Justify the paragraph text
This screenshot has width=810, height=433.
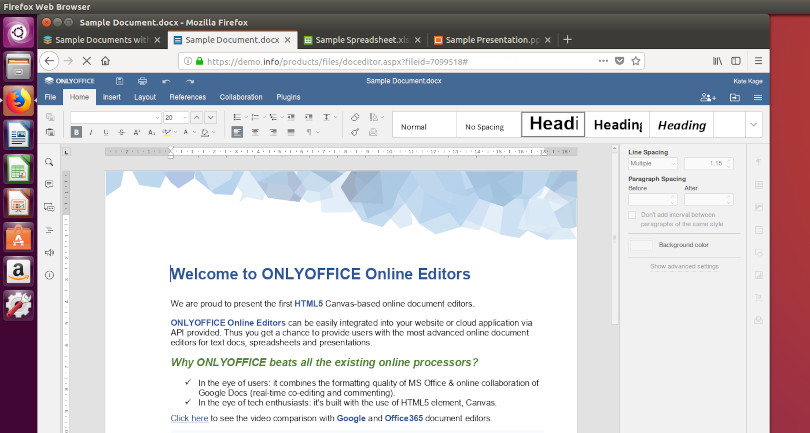pos(291,132)
